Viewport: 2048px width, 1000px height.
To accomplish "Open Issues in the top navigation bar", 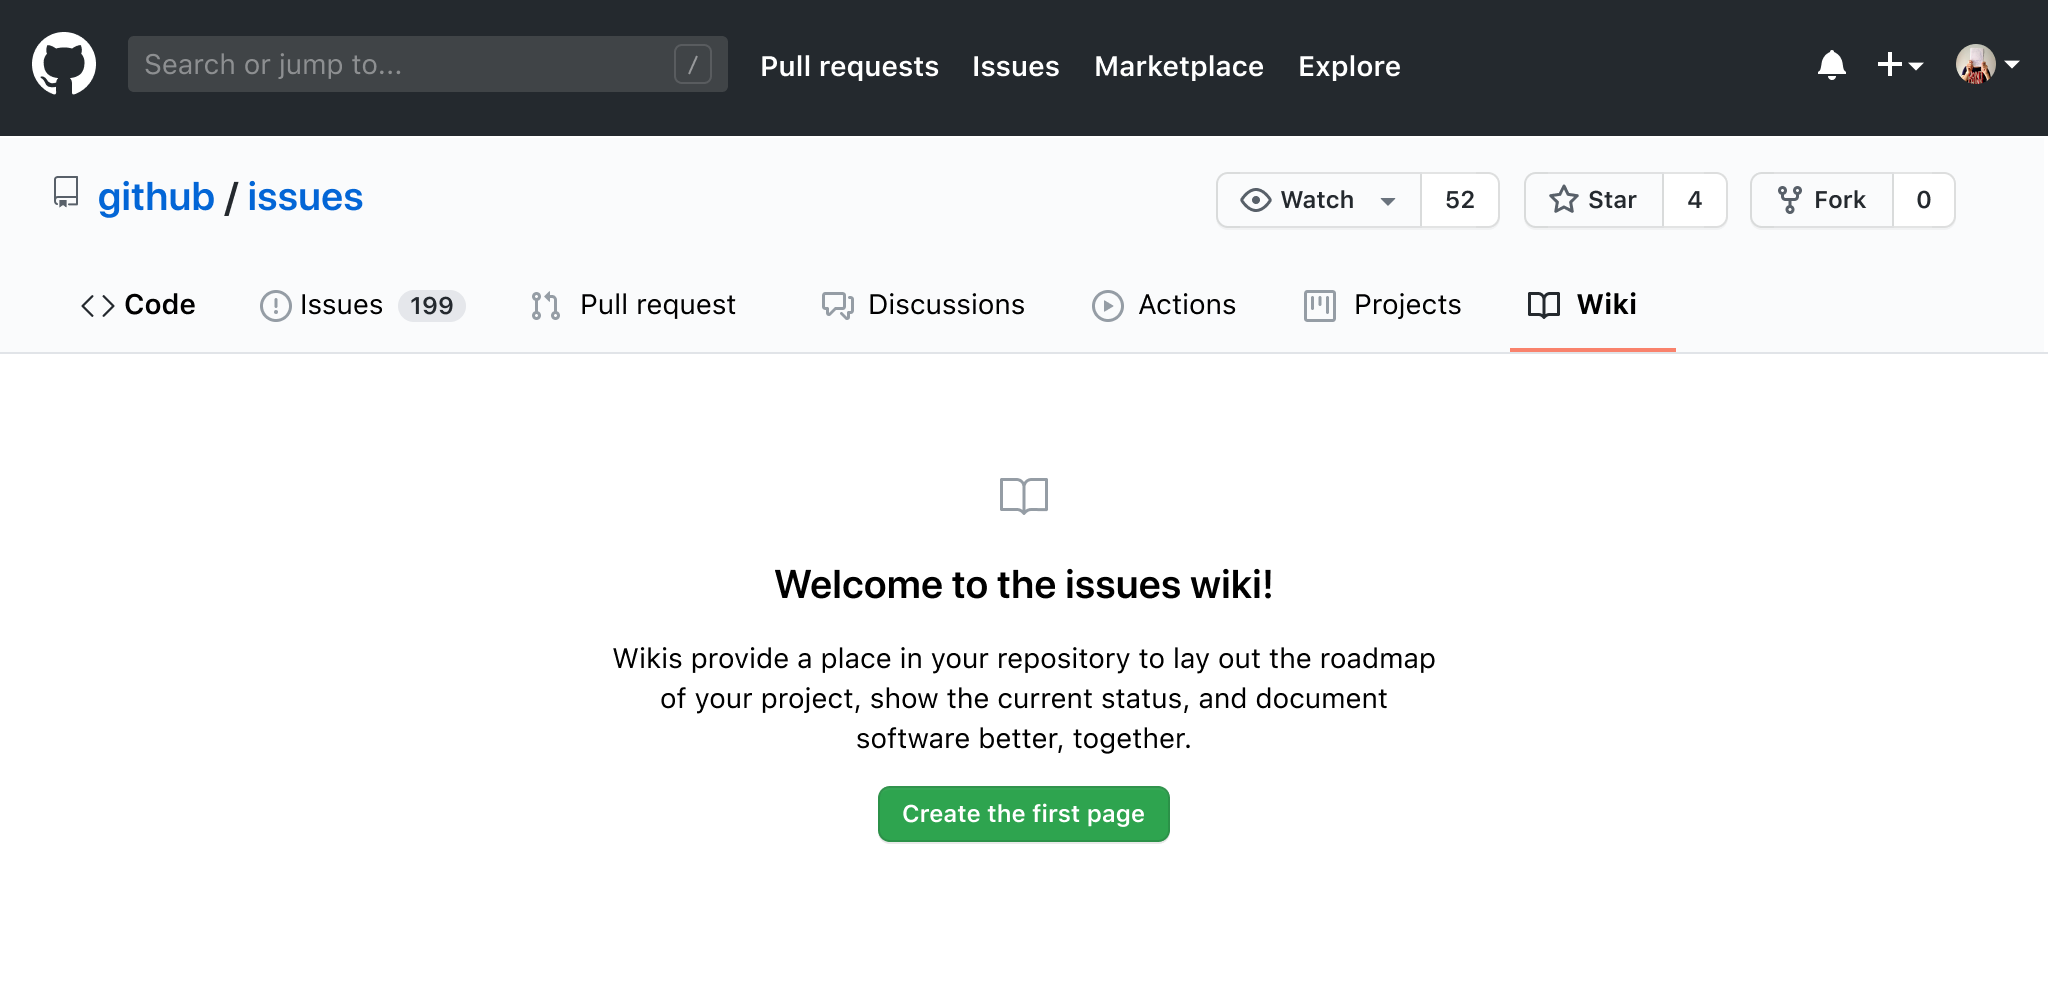I will point(1015,66).
